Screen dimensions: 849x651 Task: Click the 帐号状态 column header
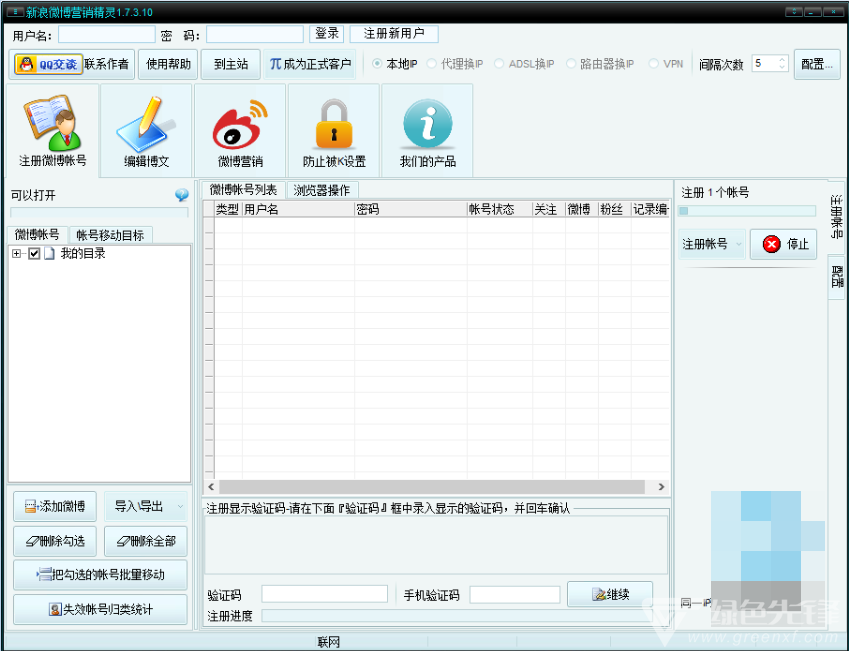coord(499,210)
